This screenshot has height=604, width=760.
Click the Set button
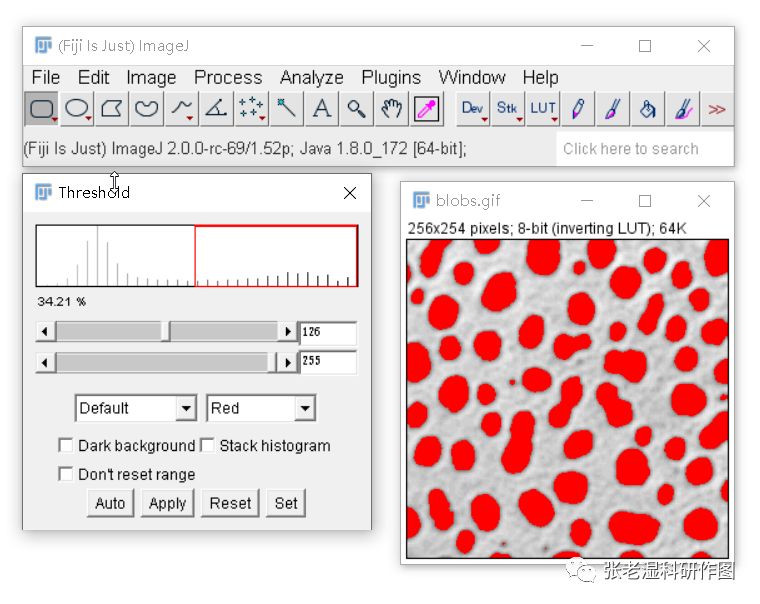click(x=286, y=503)
